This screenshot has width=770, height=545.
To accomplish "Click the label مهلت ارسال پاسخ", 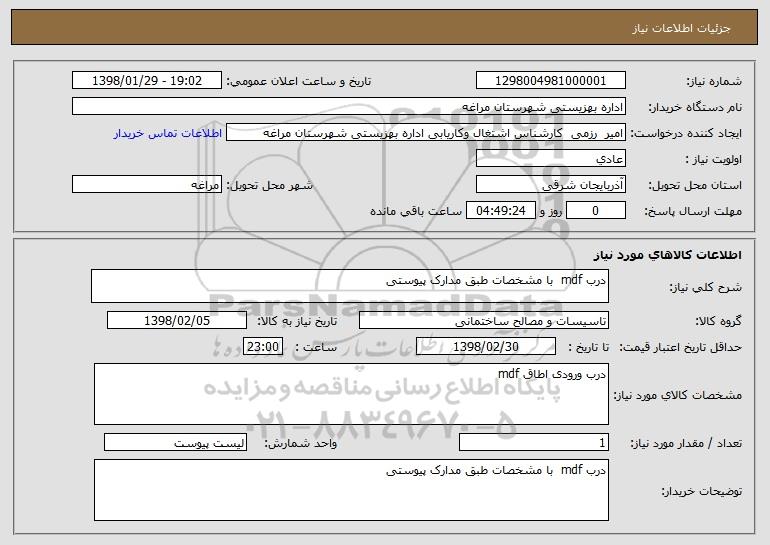I will [693, 211].
